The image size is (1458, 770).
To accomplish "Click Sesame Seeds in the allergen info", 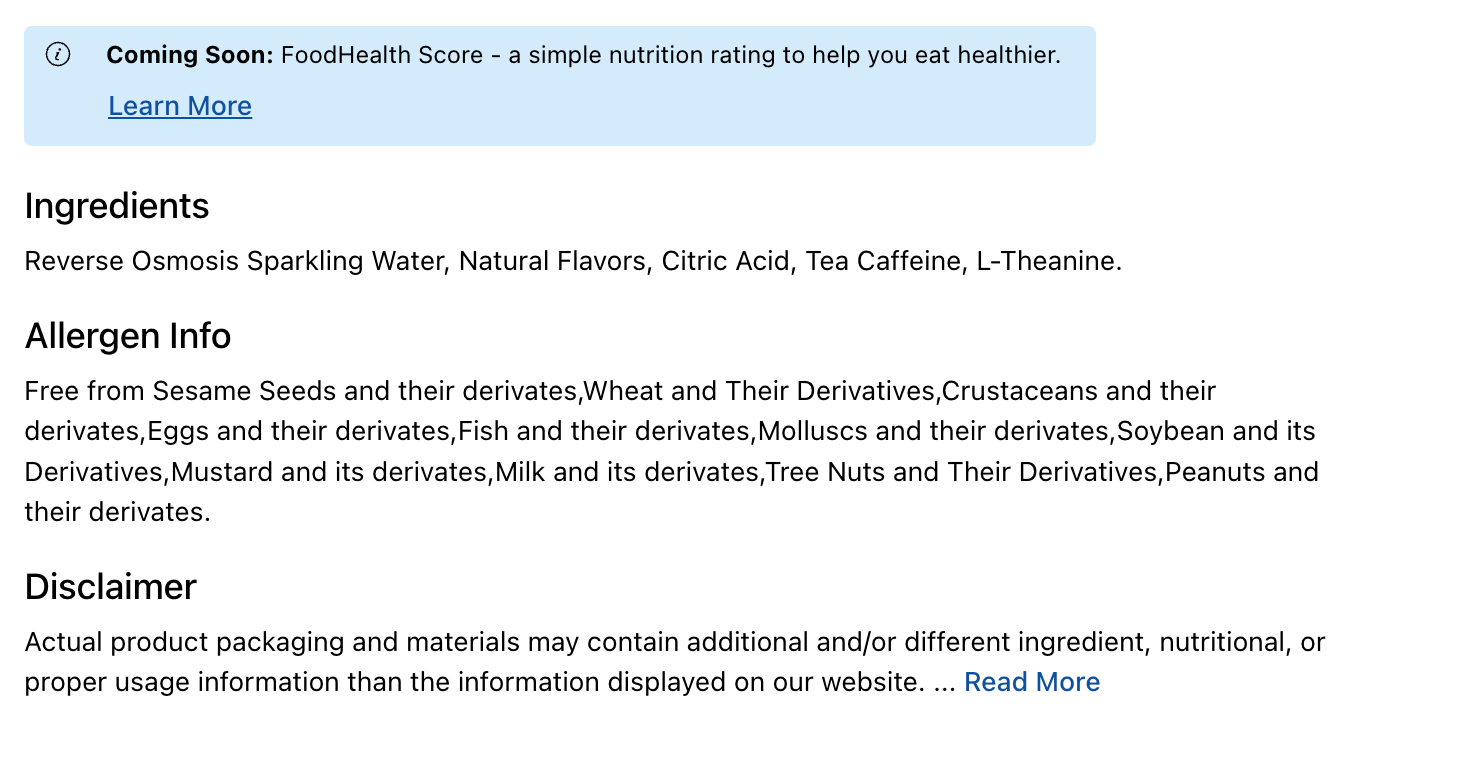I will click(x=243, y=390).
